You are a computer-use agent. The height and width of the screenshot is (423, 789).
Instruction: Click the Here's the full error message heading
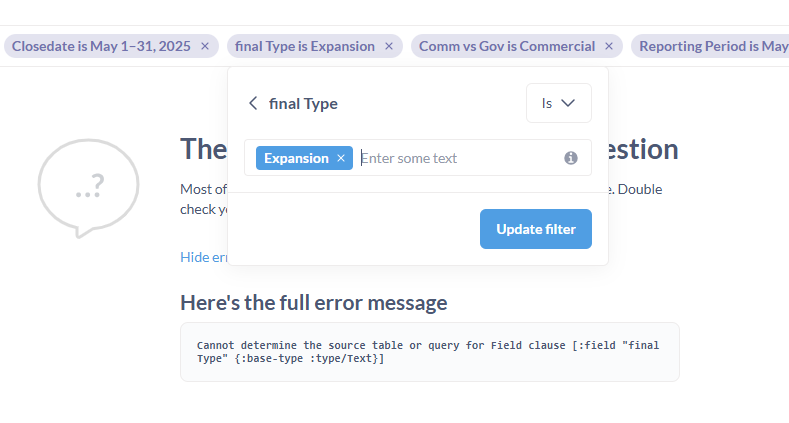[313, 303]
